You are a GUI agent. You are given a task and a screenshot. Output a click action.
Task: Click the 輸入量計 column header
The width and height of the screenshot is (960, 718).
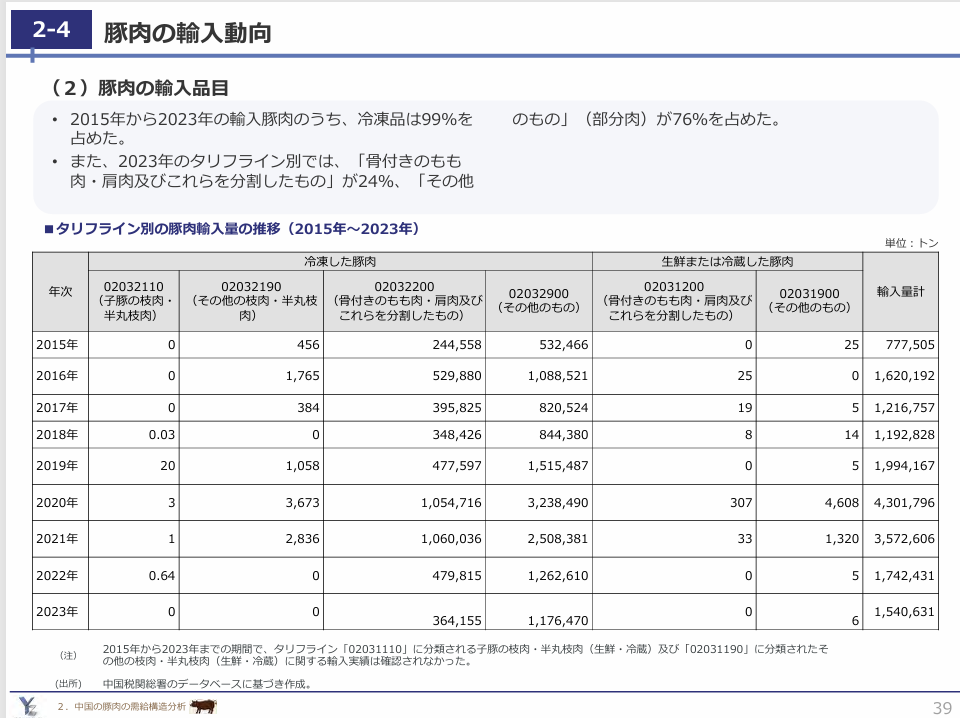pos(900,292)
